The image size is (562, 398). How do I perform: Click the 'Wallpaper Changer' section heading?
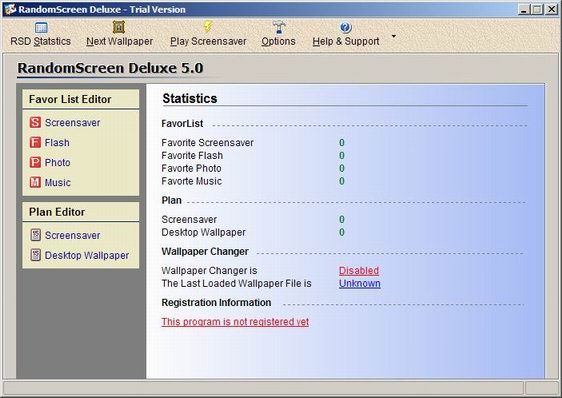pos(205,252)
